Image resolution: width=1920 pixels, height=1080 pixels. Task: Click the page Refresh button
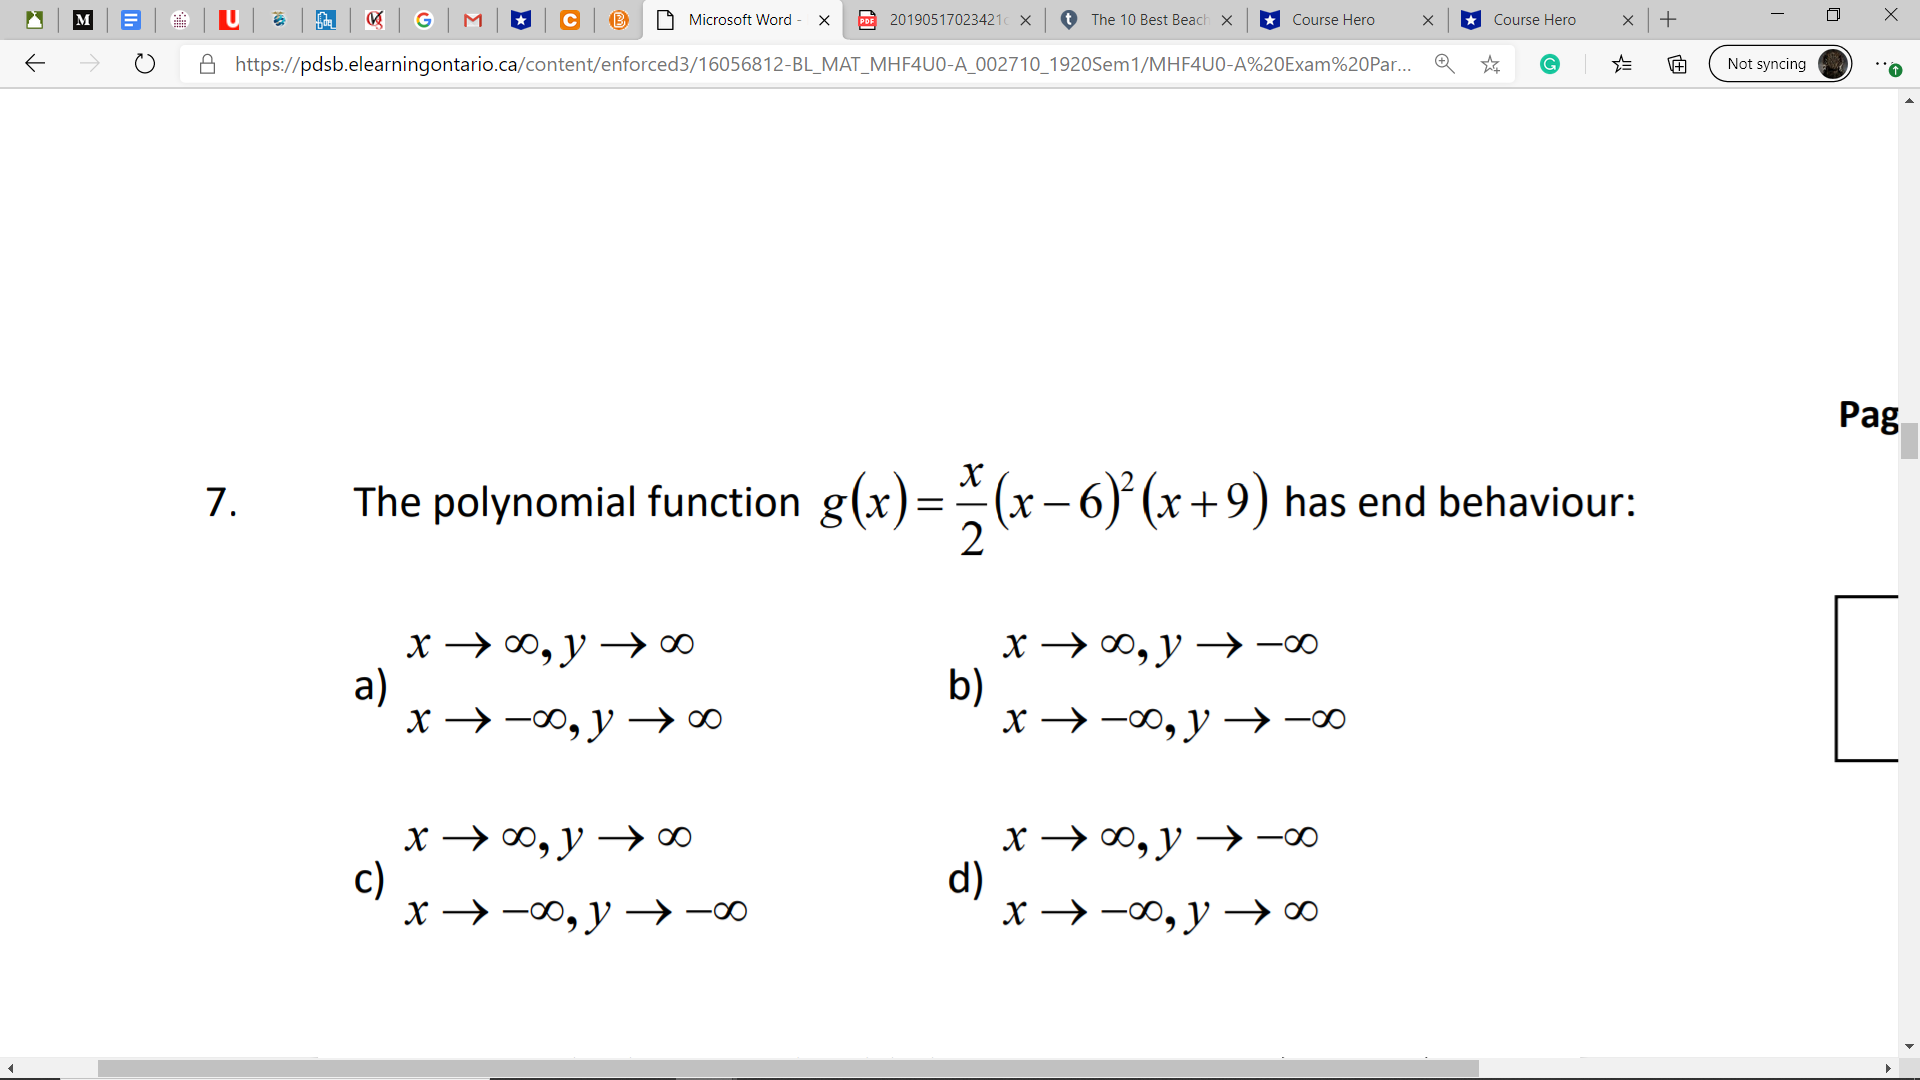pyautogui.click(x=145, y=63)
